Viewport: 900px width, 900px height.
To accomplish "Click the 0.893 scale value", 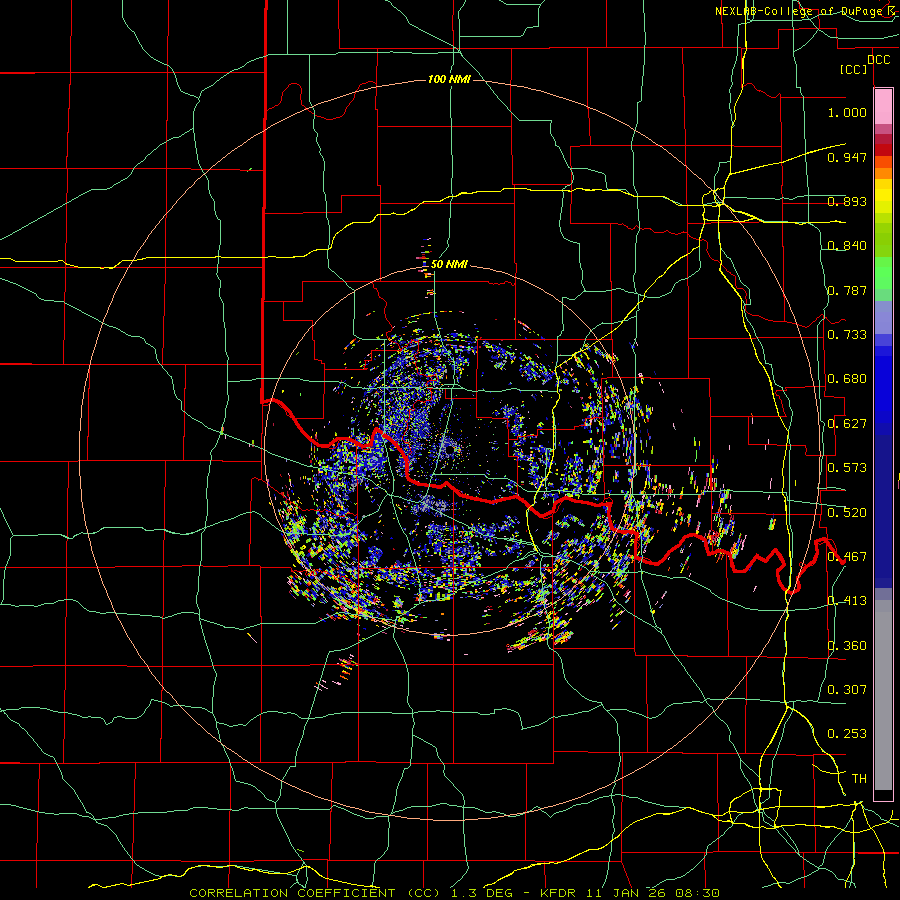I will point(847,201).
